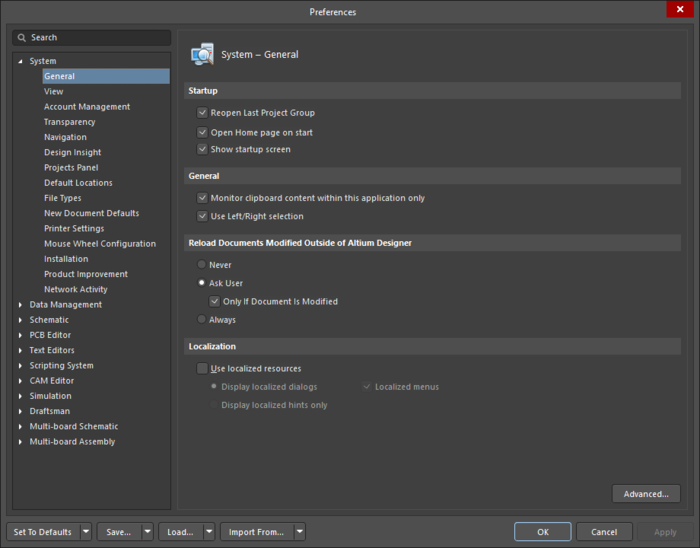Click the Cancel button
Viewport: 700px width, 548px height.
pyautogui.click(x=604, y=532)
